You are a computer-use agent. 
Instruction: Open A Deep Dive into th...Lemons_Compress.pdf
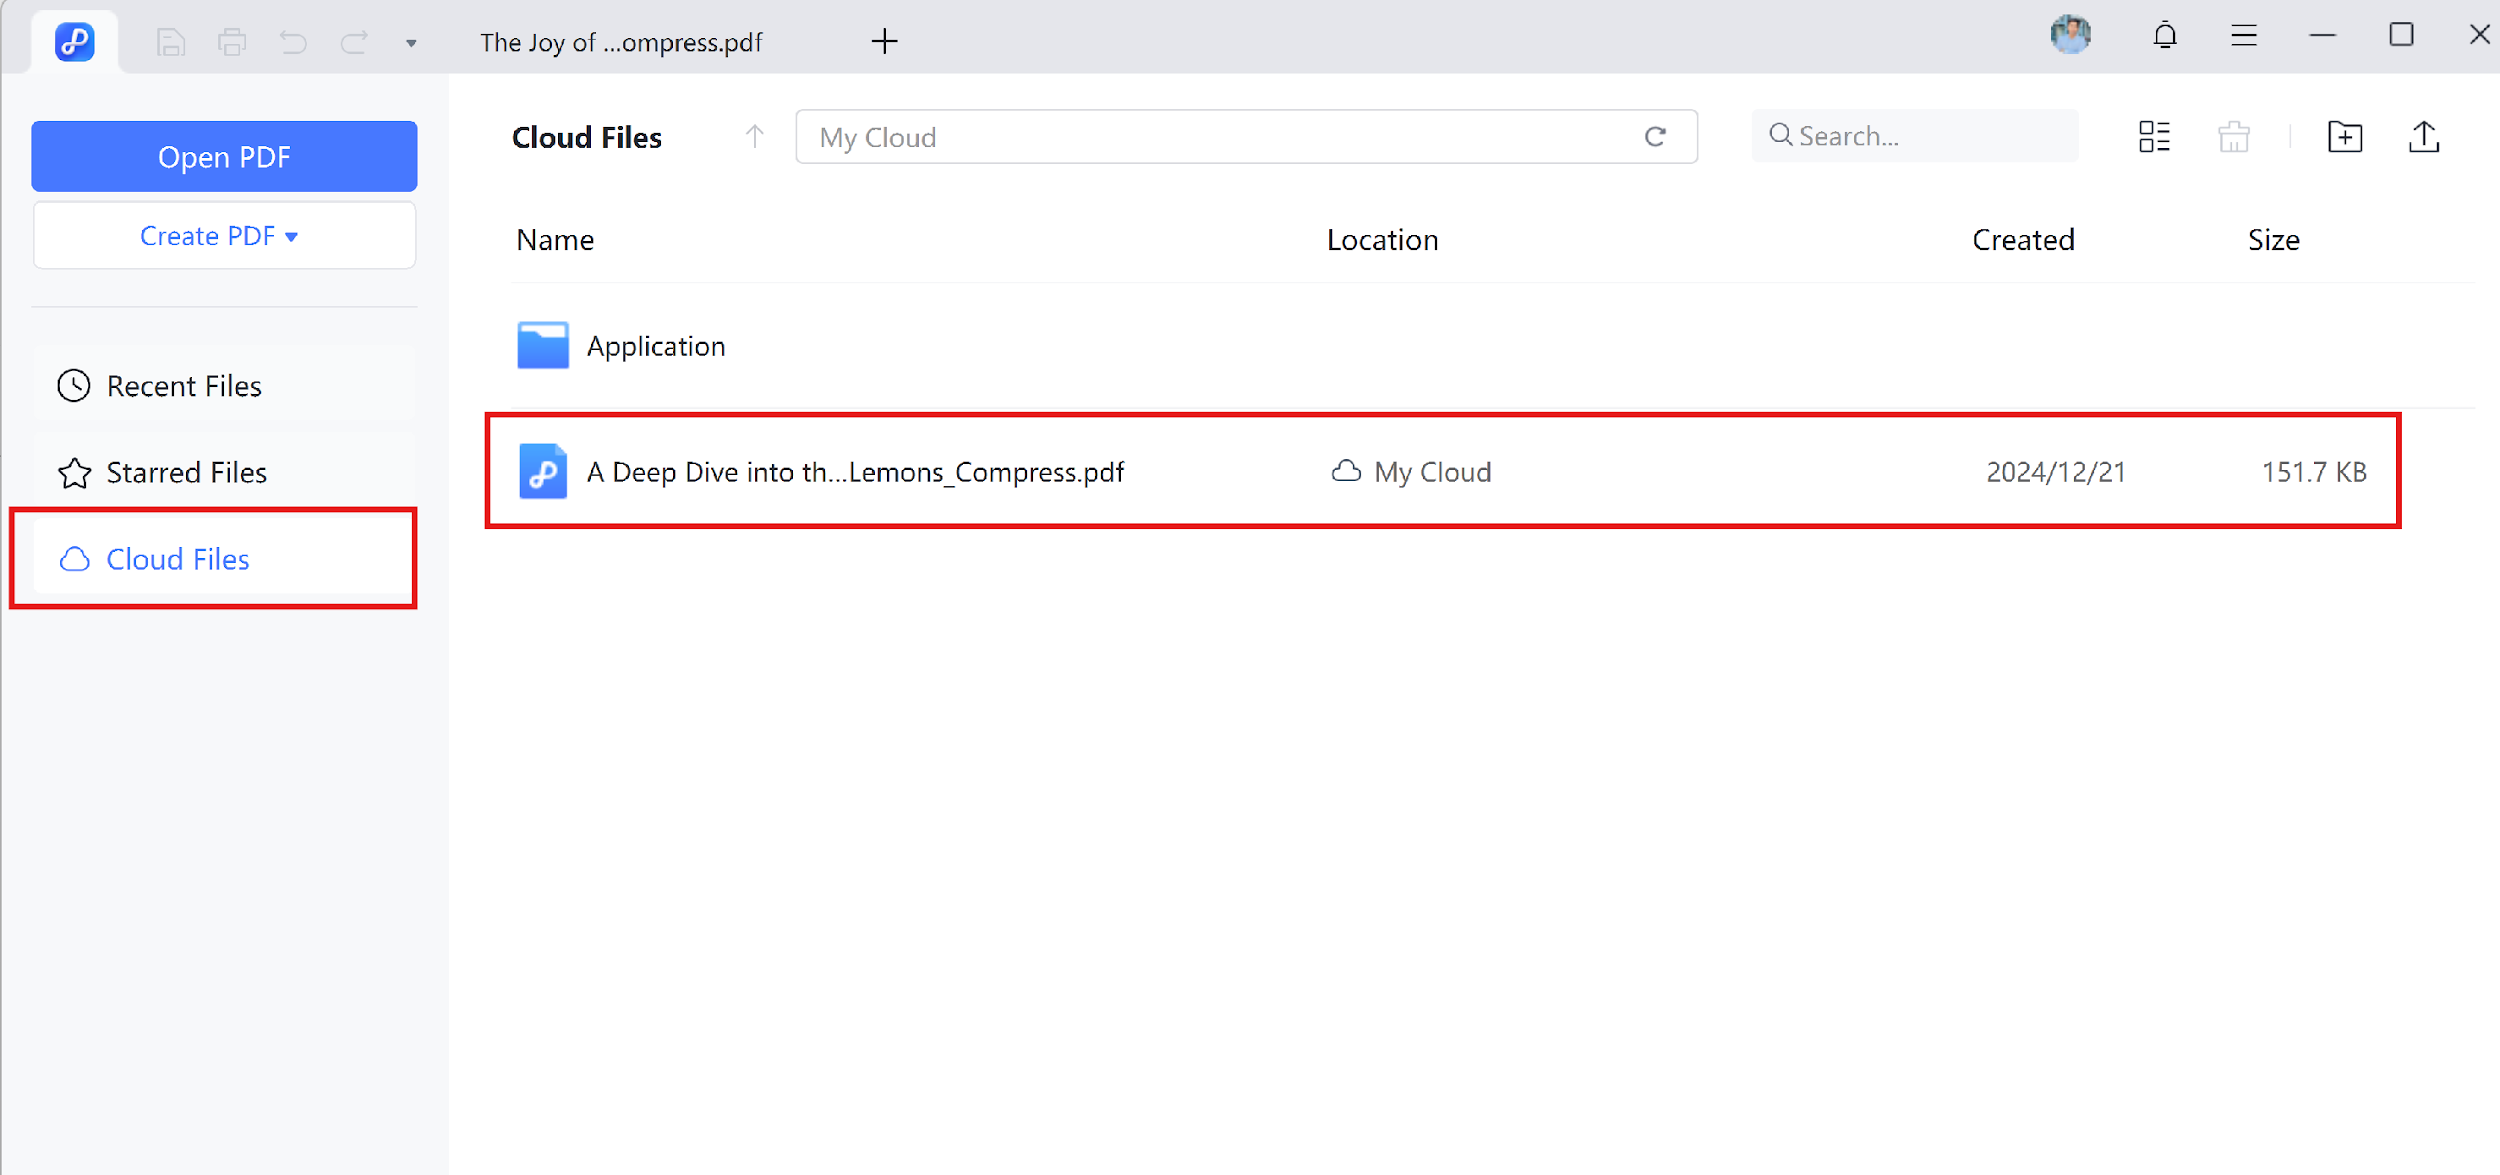click(x=856, y=471)
